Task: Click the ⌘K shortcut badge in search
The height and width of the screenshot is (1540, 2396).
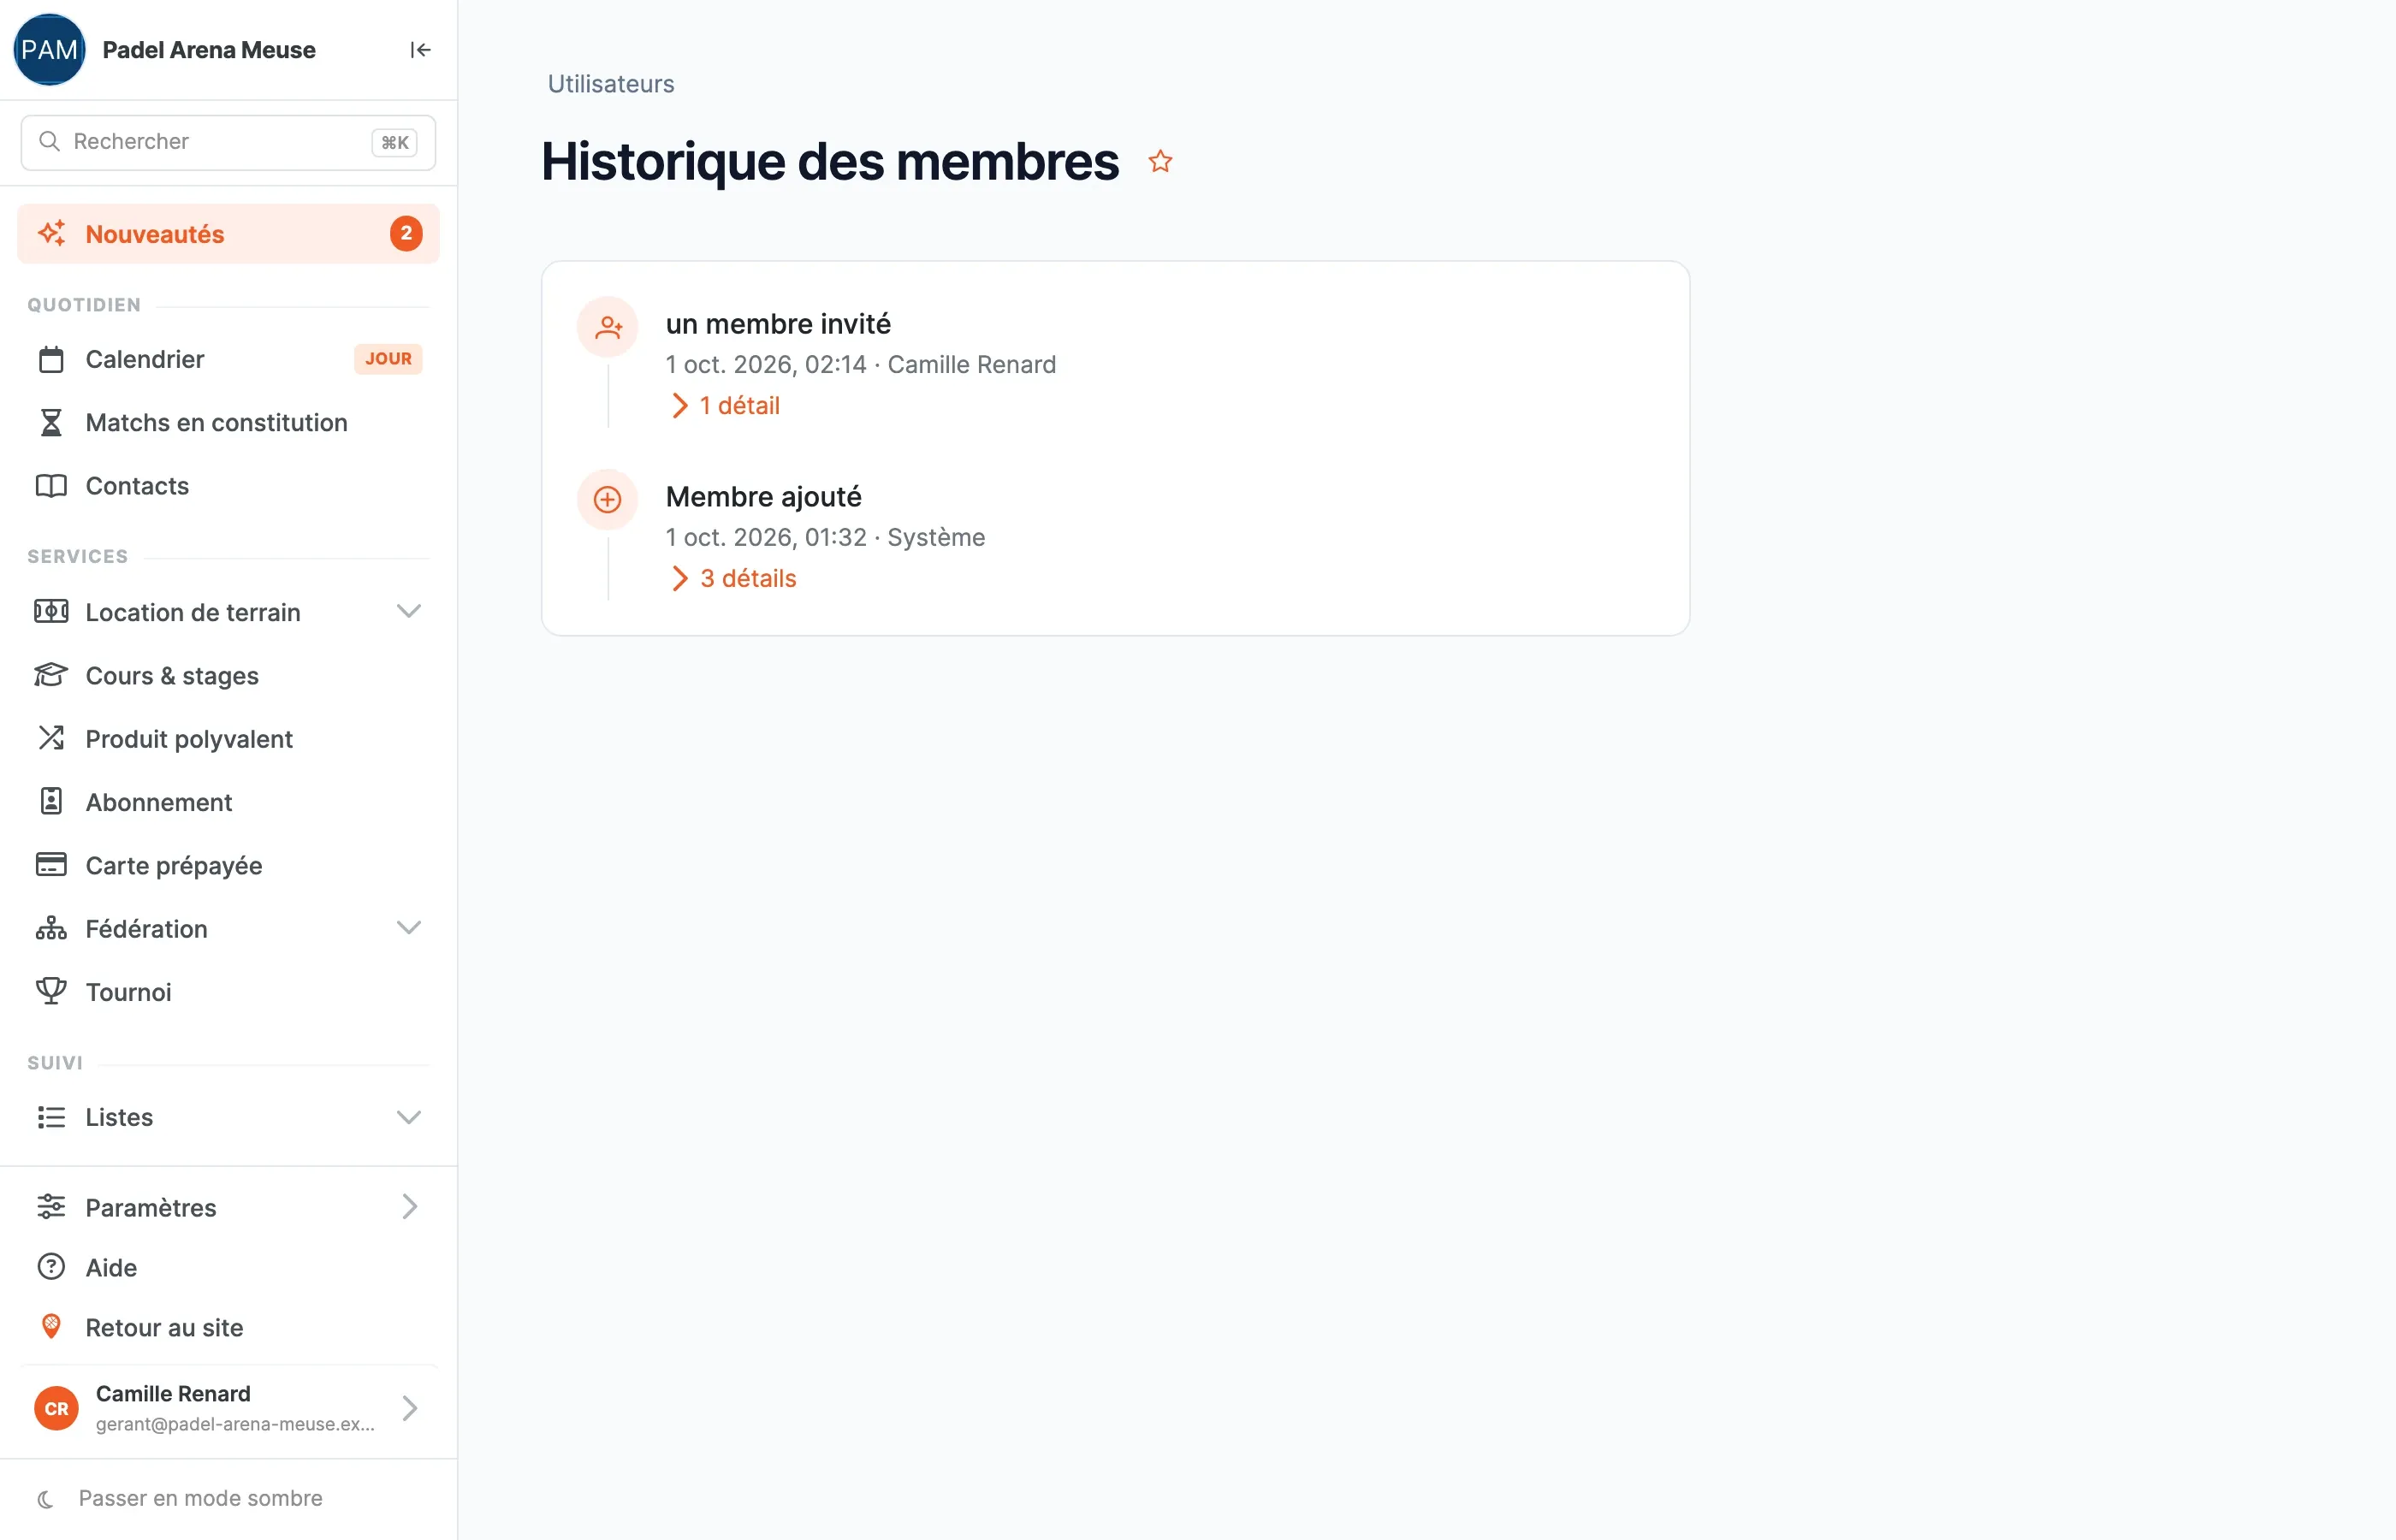Action: point(395,143)
